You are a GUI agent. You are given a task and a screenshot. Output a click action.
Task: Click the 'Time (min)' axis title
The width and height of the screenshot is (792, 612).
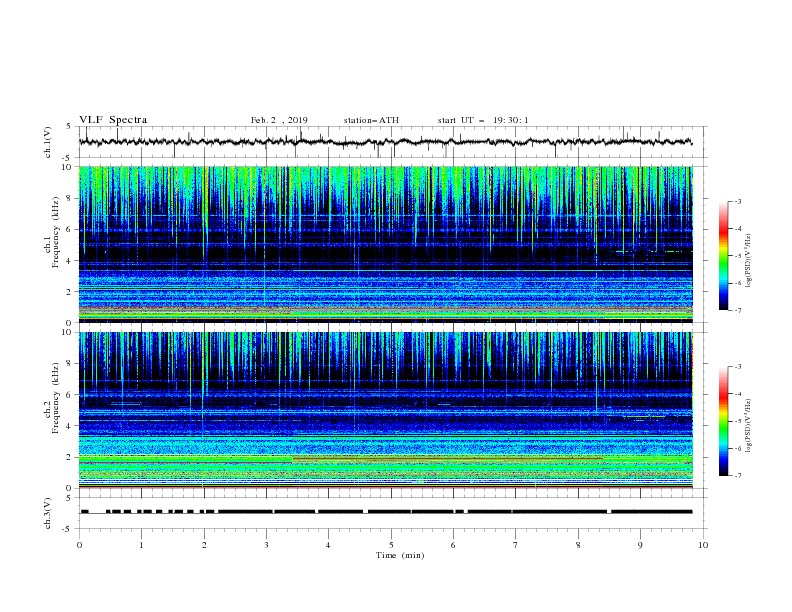click(400, 555)
